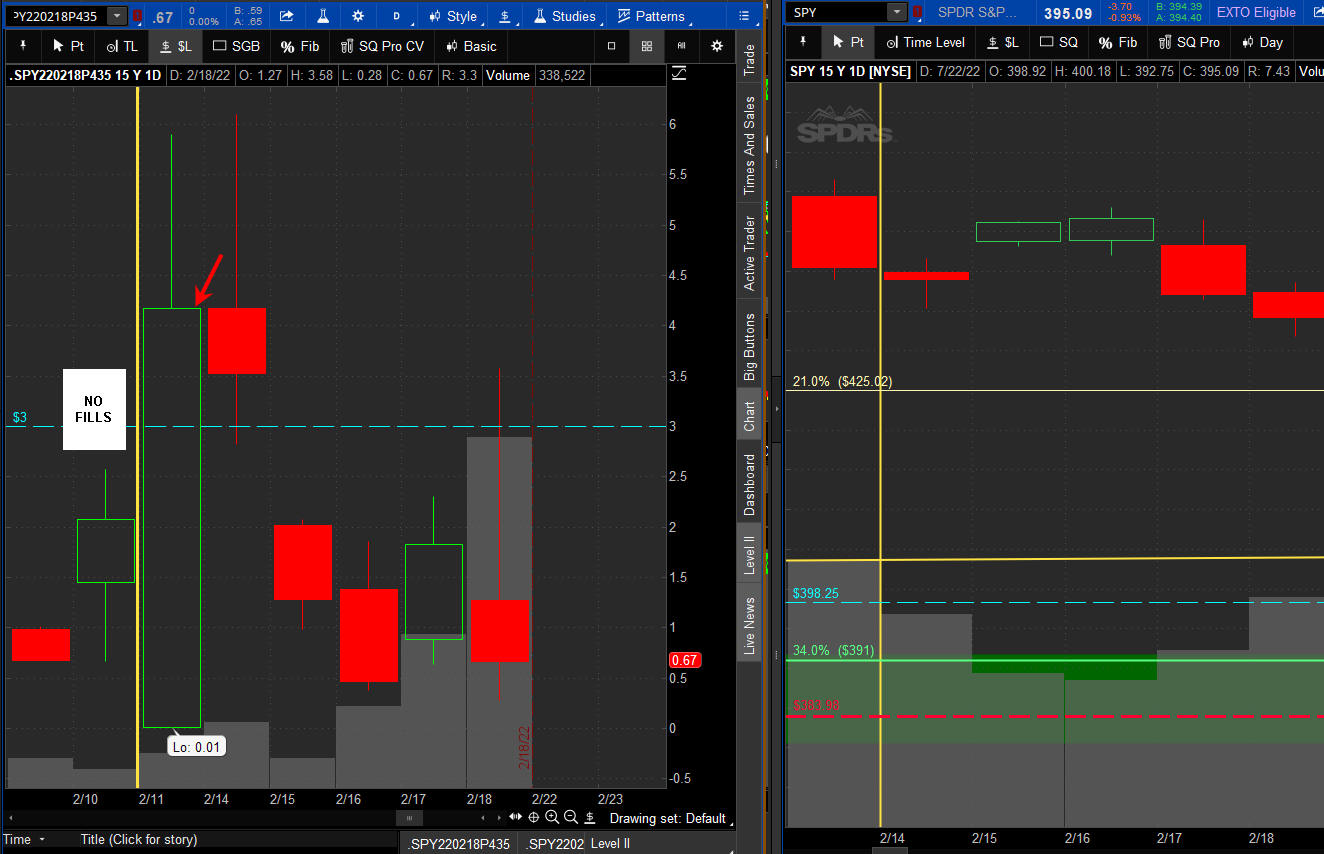This screenshot has height=854, width=1324.
Task: Apply the SQ Pro CV study set
Action: click(382, 46)
